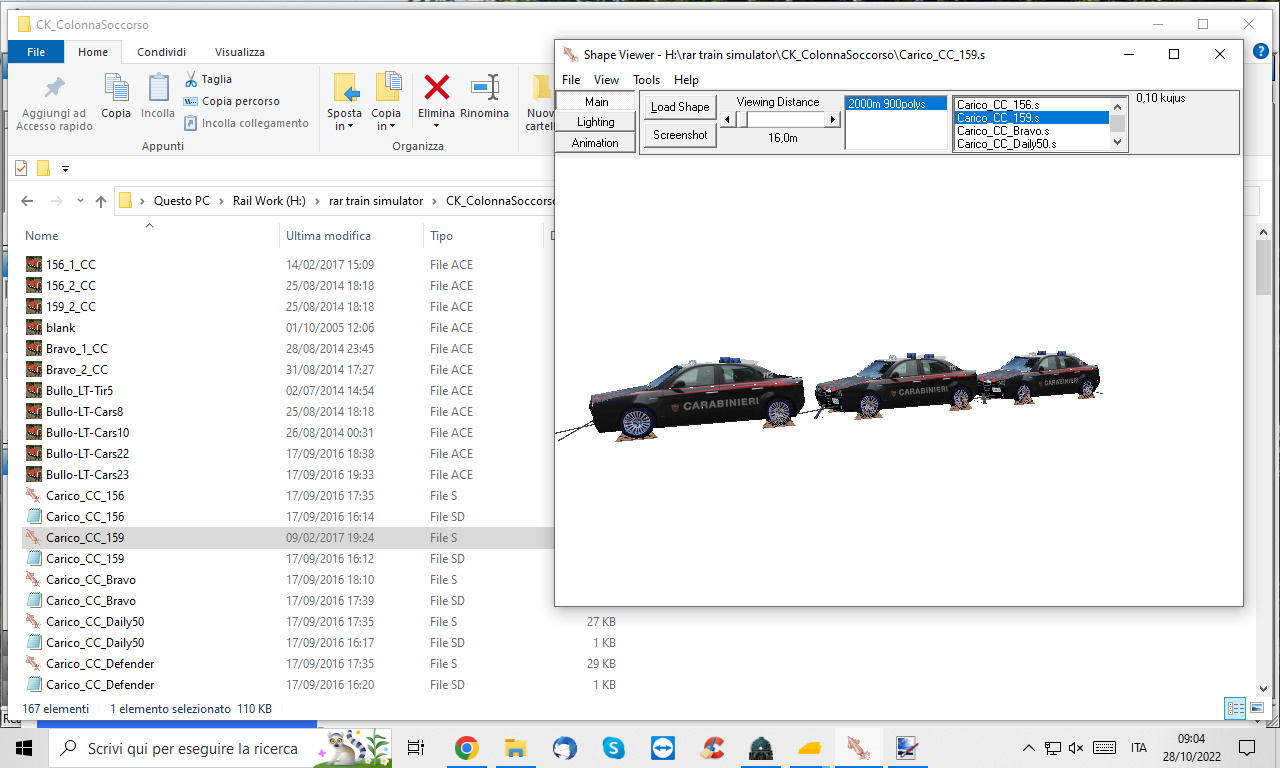The width and height of the screenshot is (1280, 768).
Task: Open the File menu in Shape Viewer
Action: pos(571,80)
